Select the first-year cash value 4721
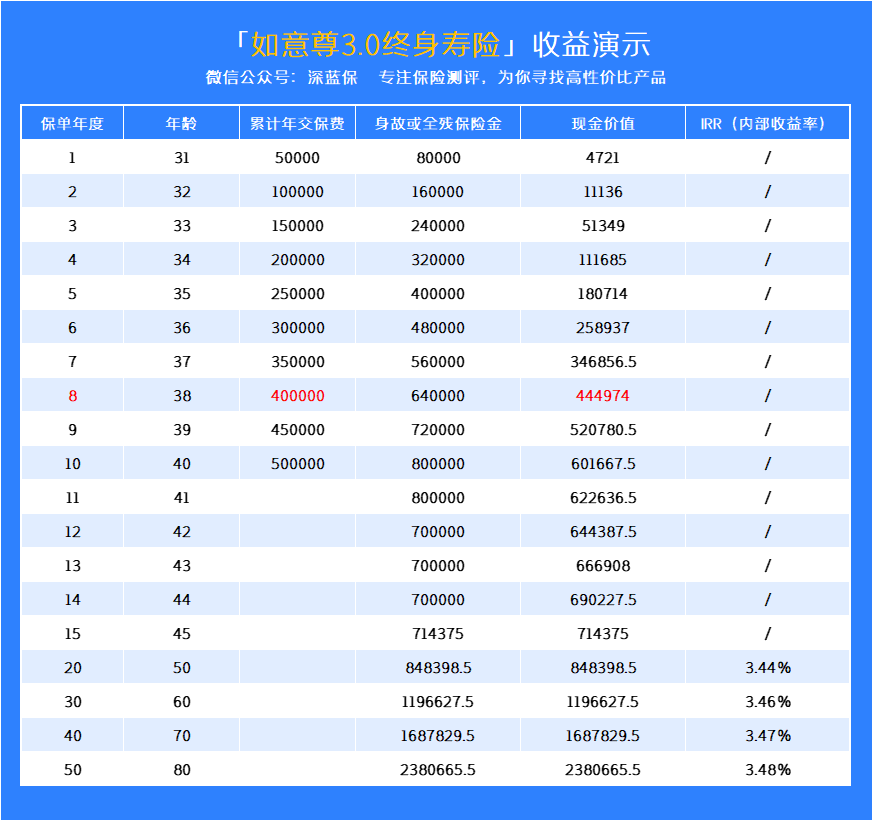872x820 pixels. click(603, 158)
